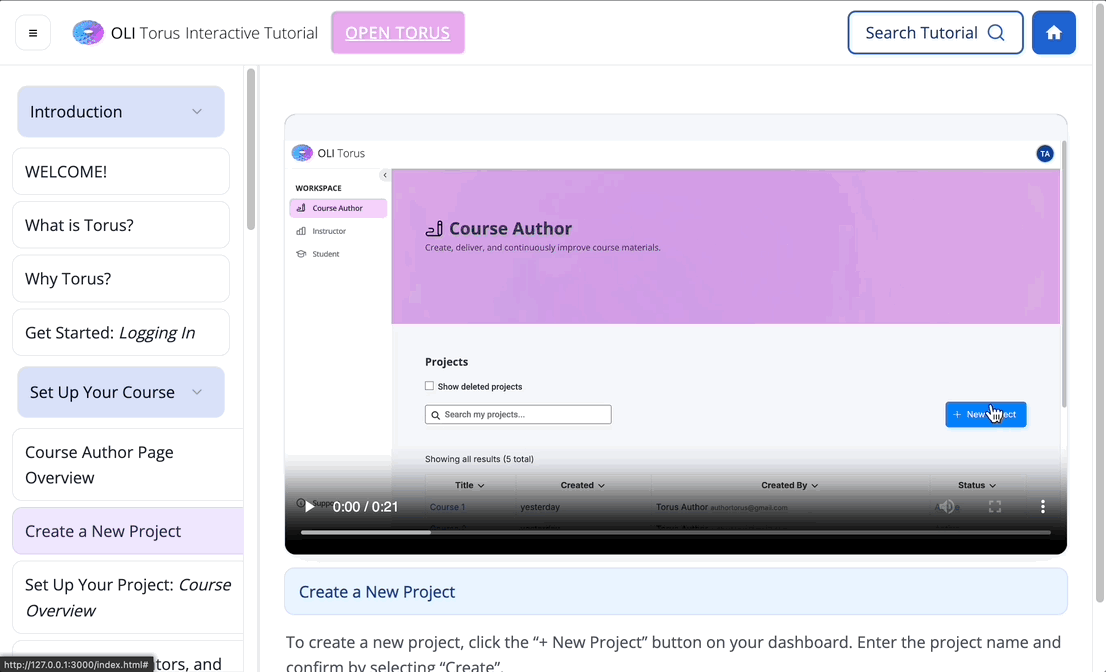Click the Create a New Project heading
The image size is (1106, 672).
coord(377,592)
